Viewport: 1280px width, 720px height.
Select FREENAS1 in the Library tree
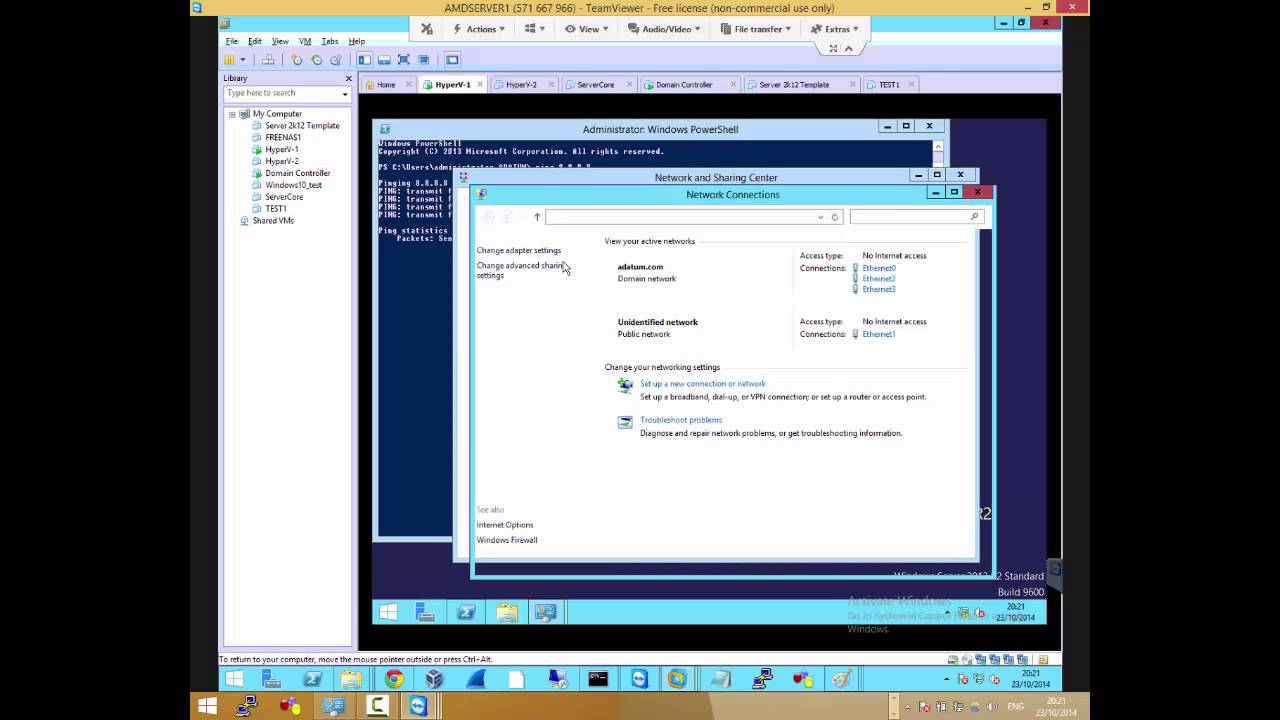(x=283, y=137)
